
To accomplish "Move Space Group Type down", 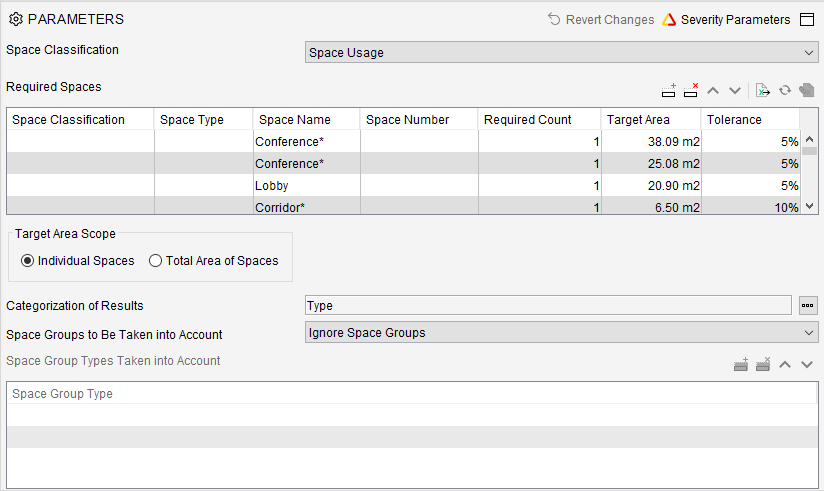I will (807, 364).
